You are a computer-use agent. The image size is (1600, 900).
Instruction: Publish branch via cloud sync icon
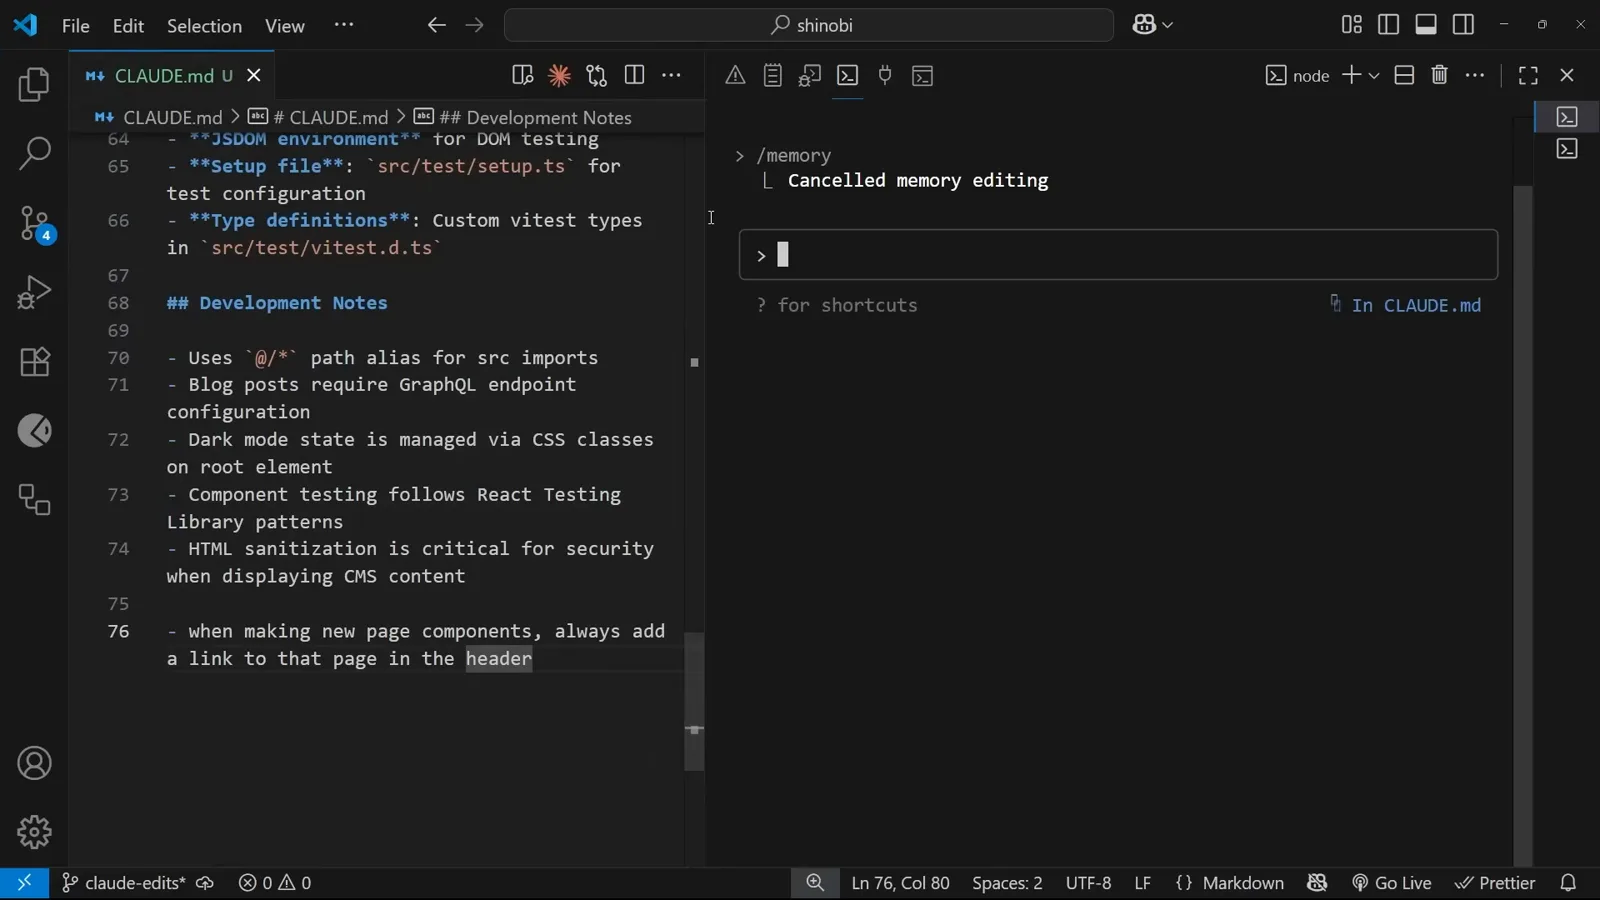(x=205, y=883)
